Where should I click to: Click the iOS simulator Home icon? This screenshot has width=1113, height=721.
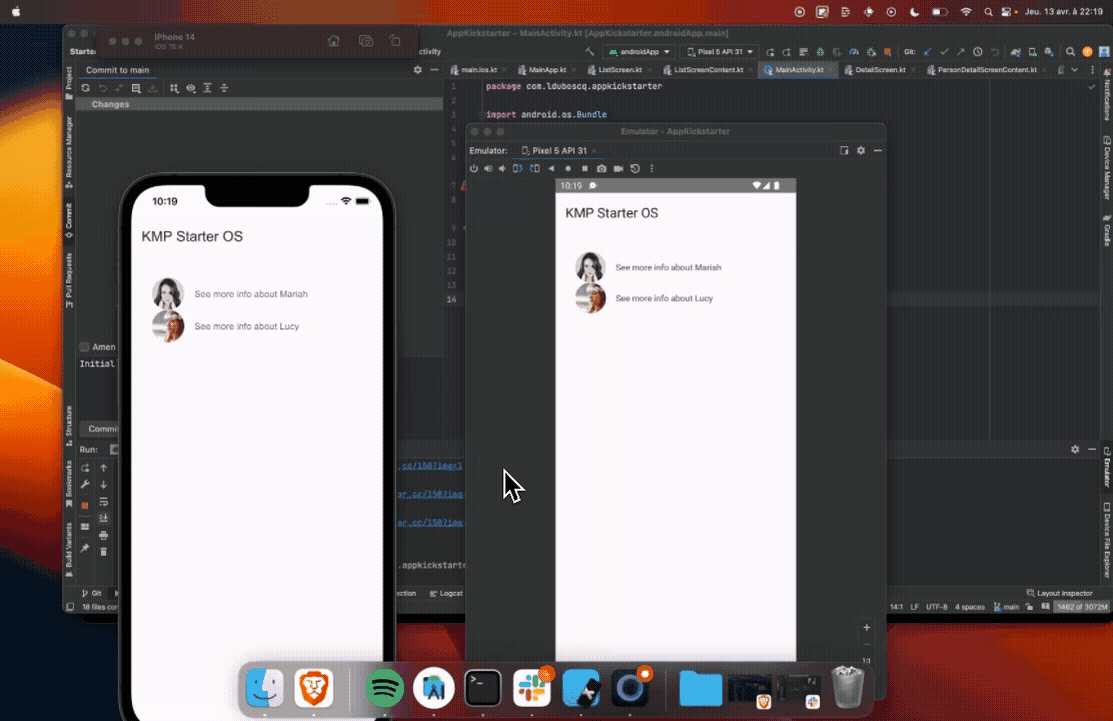pyautogui.click(x=334, y=41)
